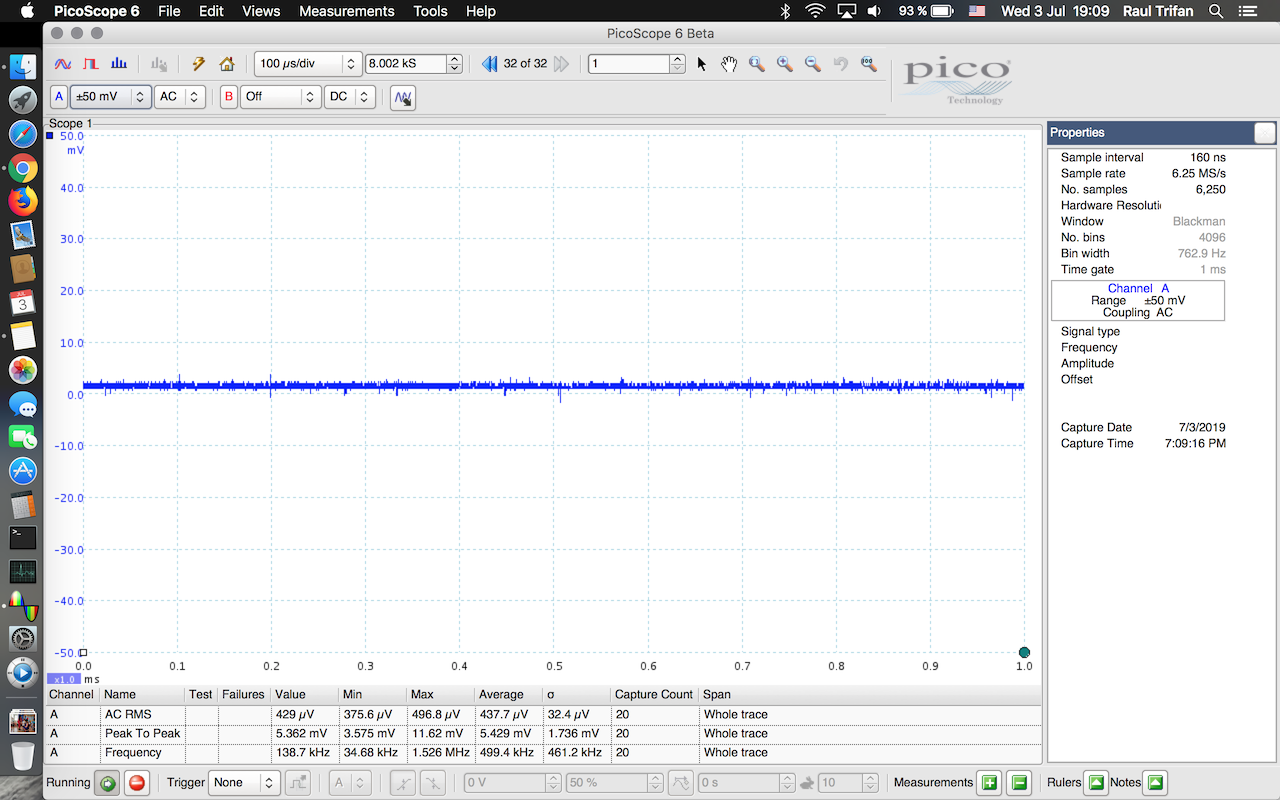Click the zoom to full view icon
This screenshot has width=1280, height=800.
point(868,64)
